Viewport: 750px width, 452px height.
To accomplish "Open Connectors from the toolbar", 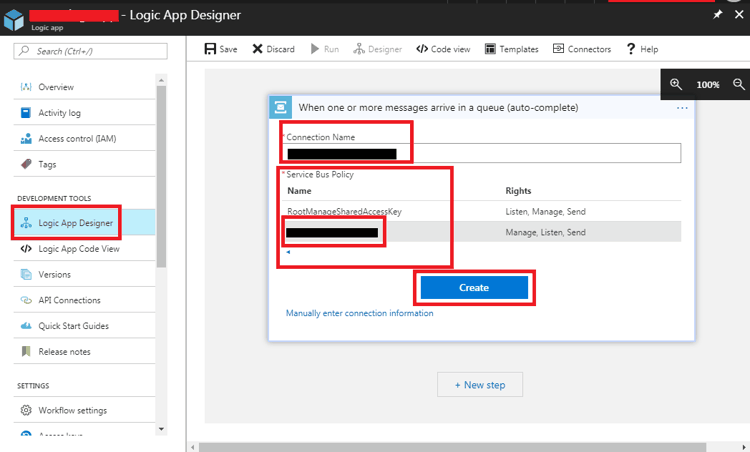I will click(x=582, y=49).
